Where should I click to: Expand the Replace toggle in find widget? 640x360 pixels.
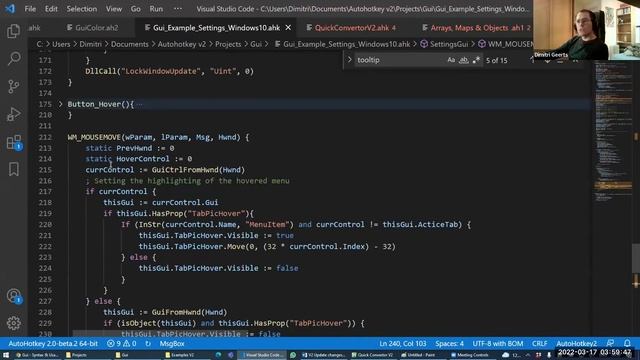tap(349, 60)
